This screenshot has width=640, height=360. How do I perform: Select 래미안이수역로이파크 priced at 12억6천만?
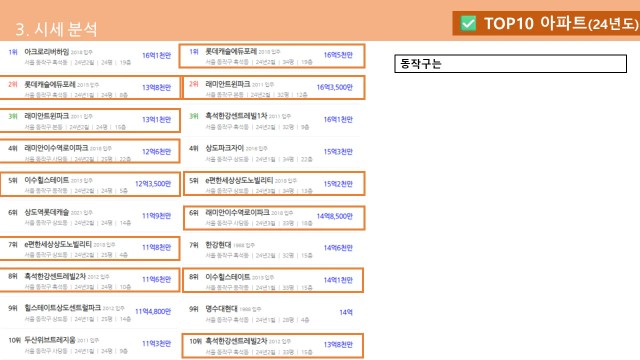56,148
